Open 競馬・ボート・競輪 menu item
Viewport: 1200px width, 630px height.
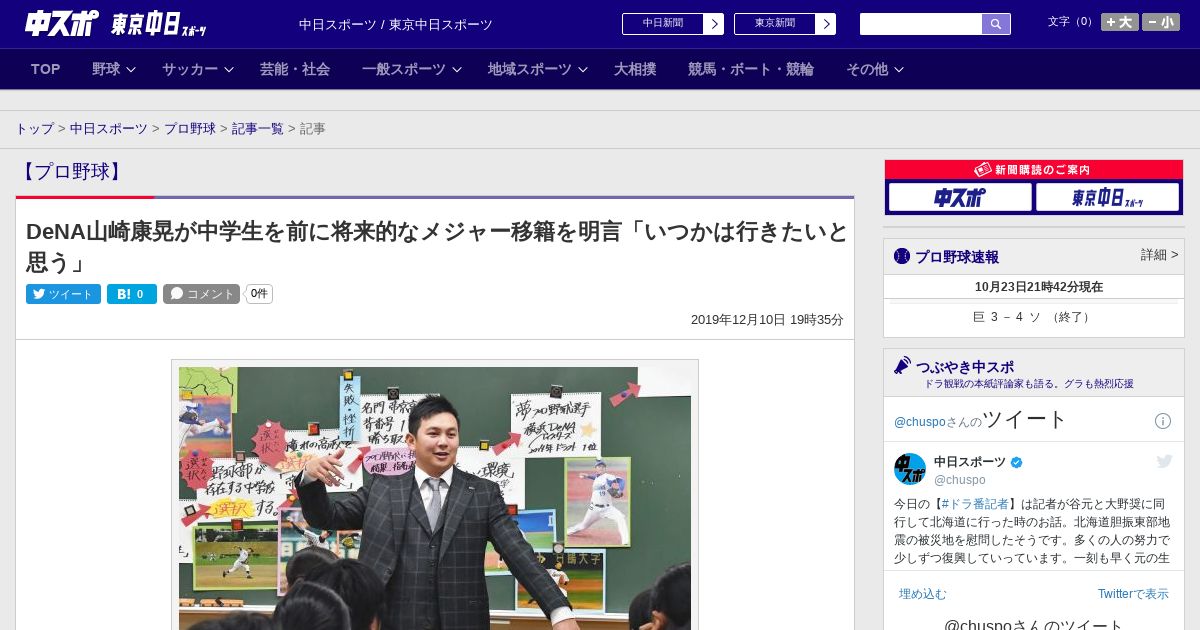751,69
